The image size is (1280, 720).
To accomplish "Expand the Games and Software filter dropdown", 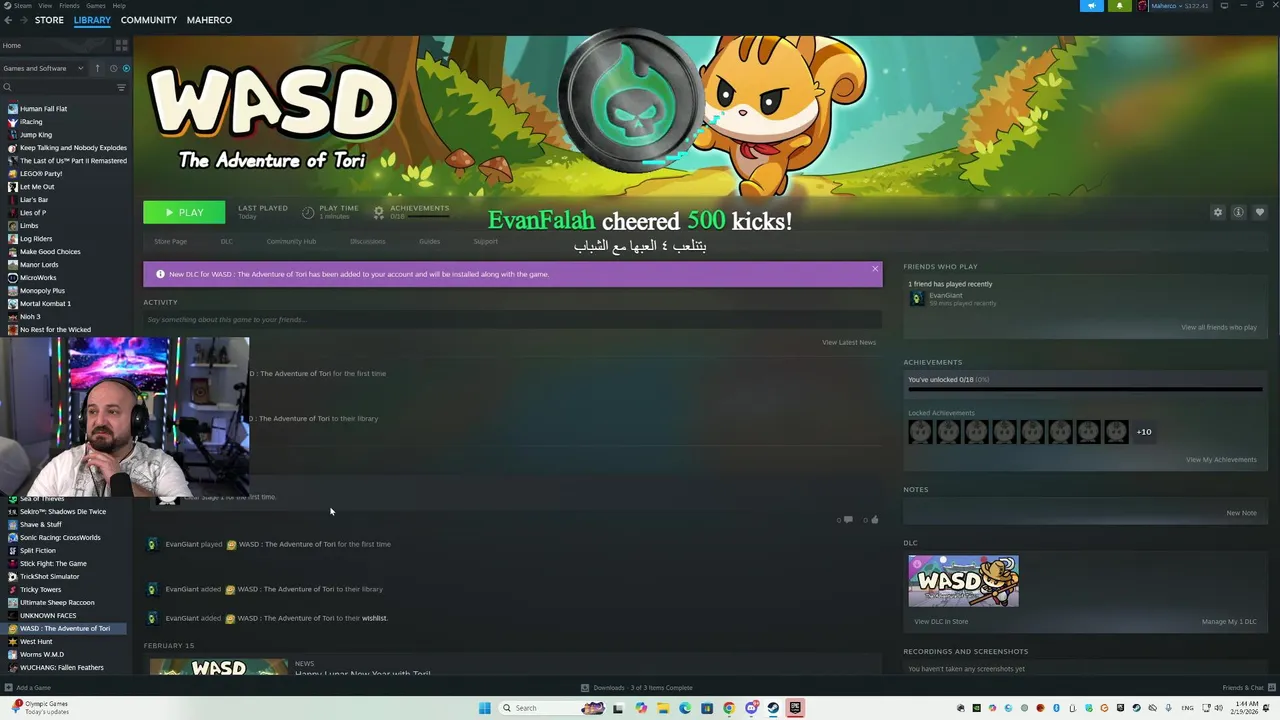I will tap(44, 68).
